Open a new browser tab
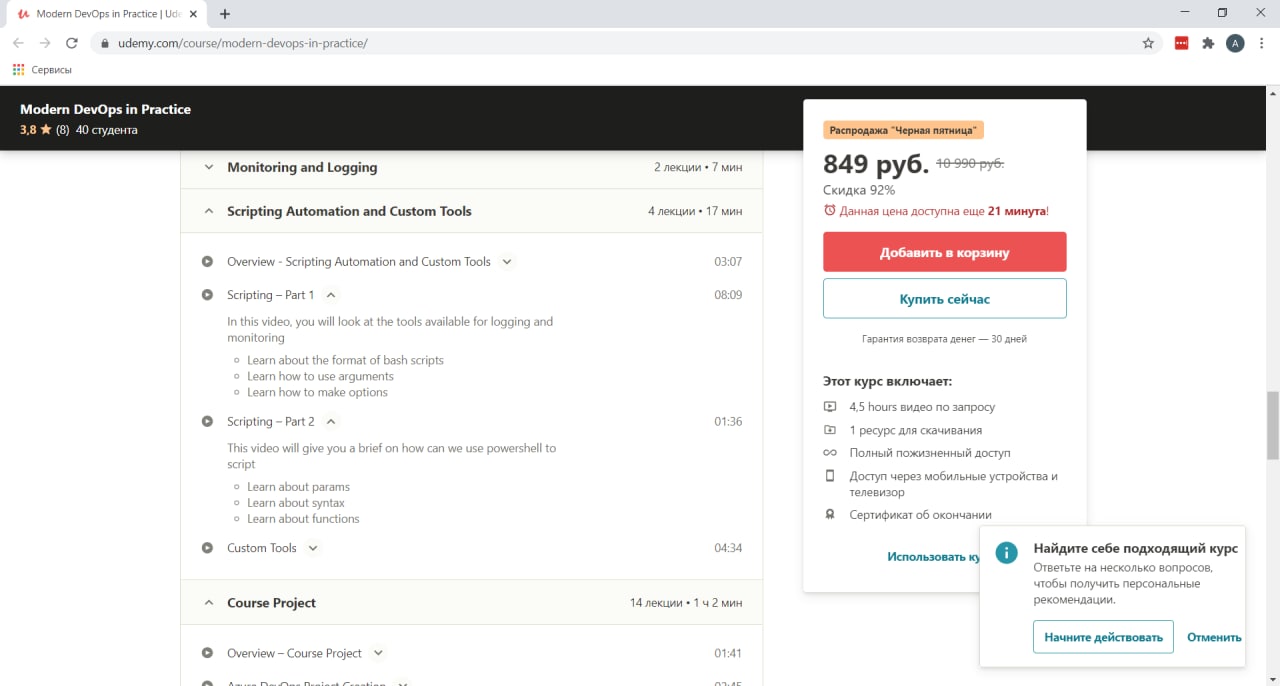 click(x=225, y=14)
